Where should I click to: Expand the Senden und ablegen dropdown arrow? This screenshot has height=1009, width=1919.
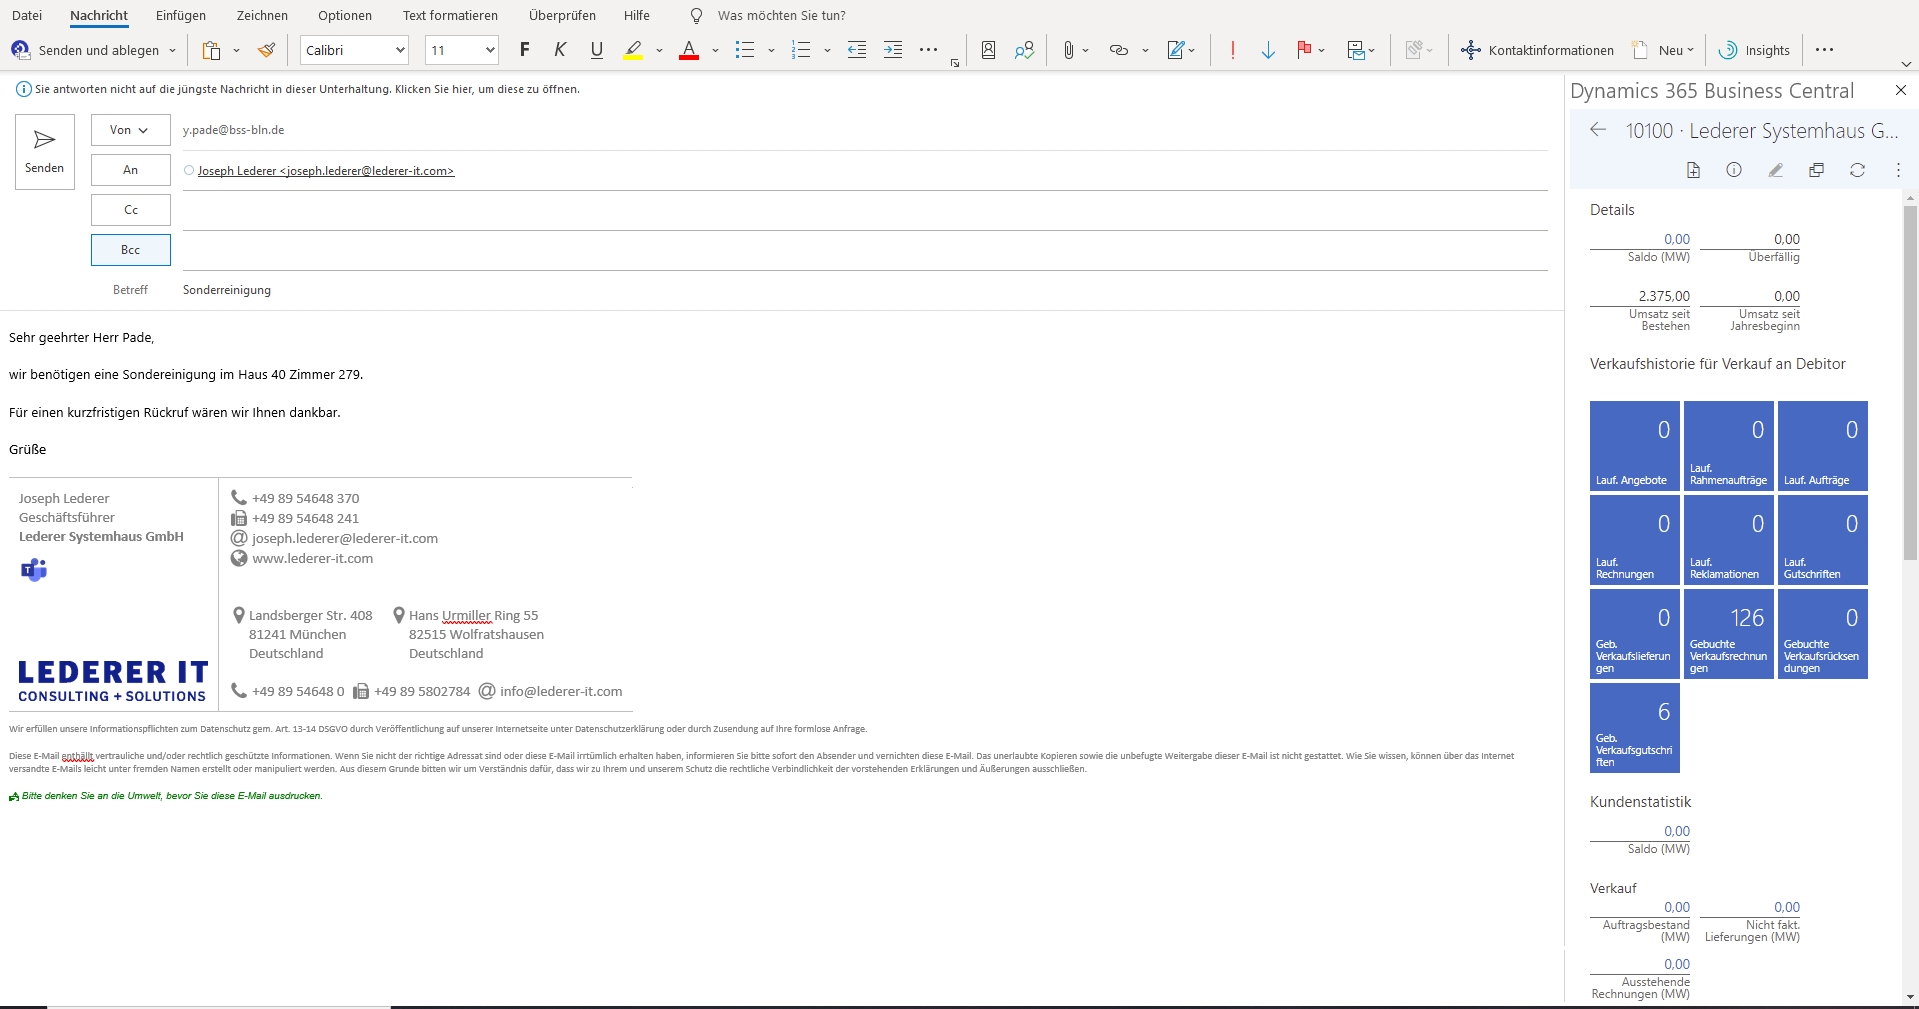pos(172,50)
